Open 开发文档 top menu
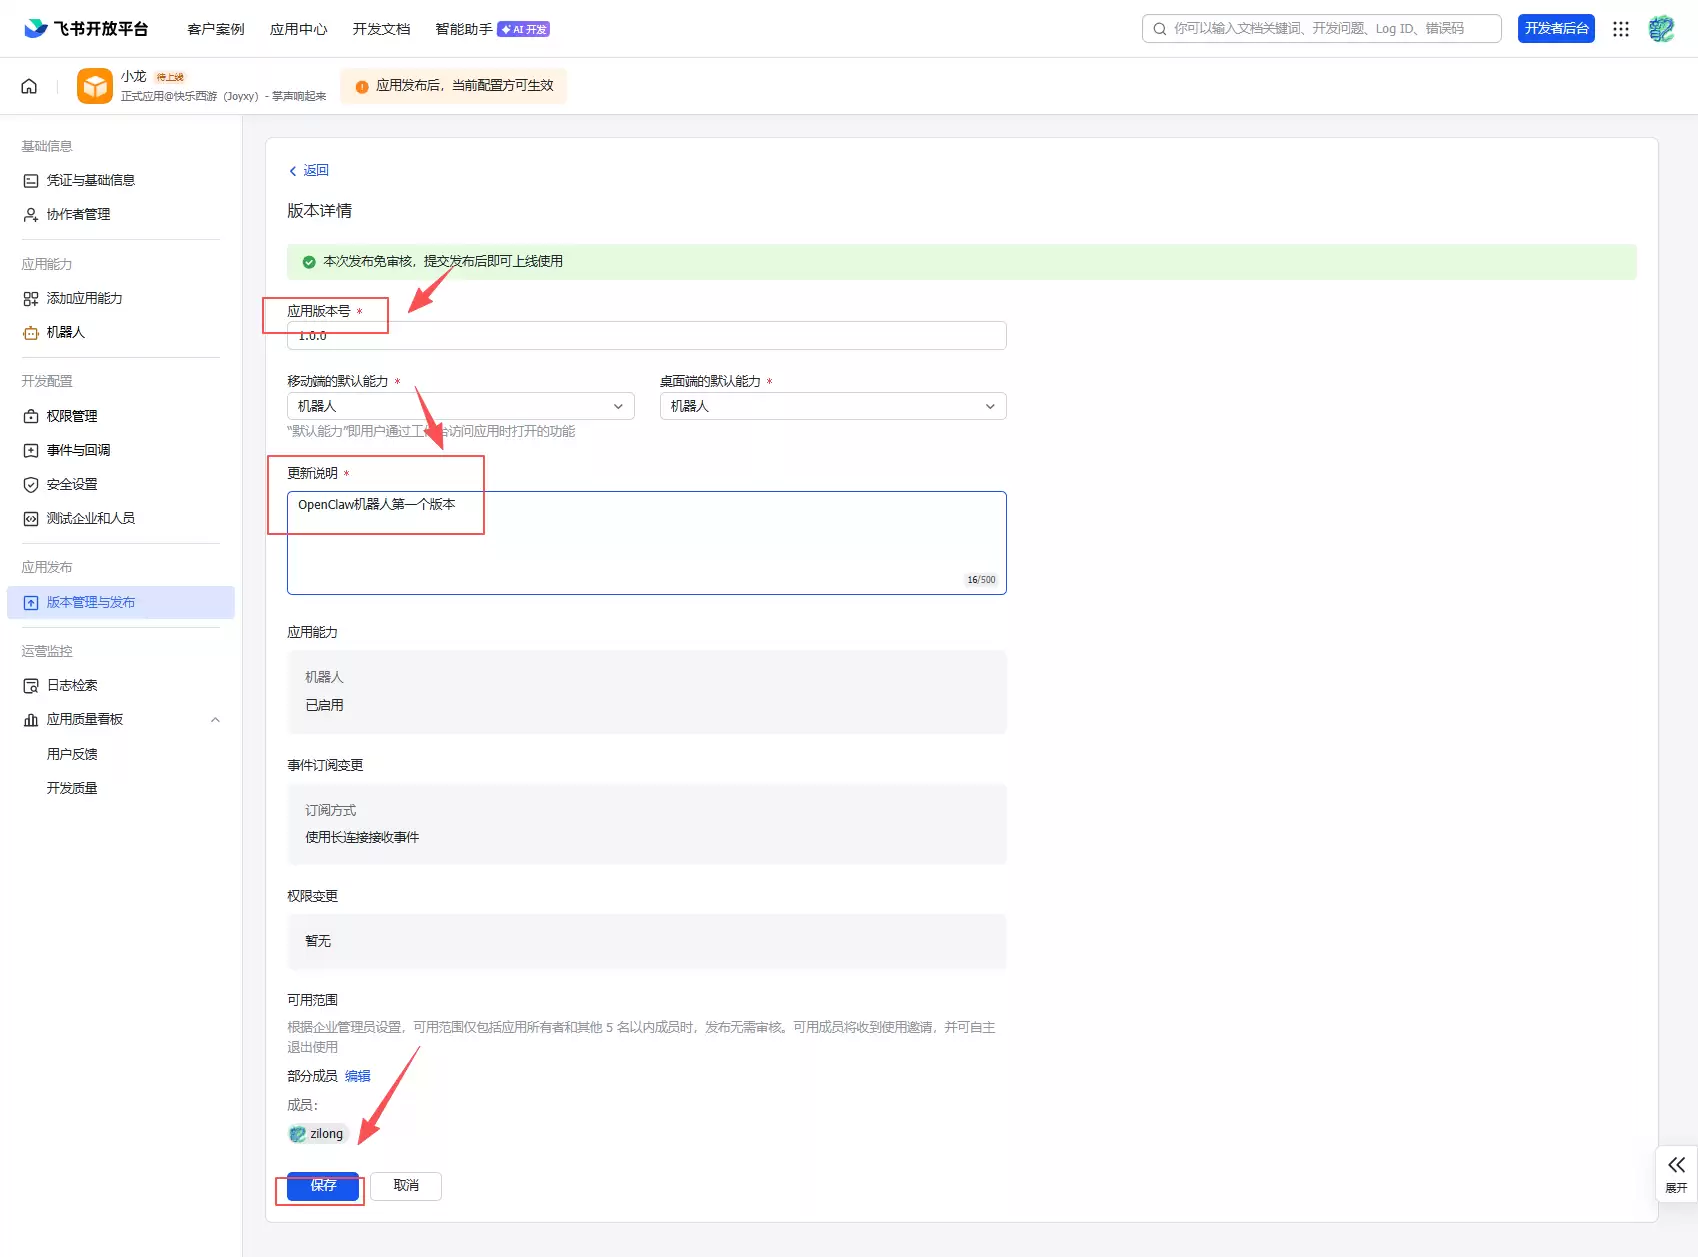The width and height of the screenshot is (1698, 1257). click(x=381, y=29)
